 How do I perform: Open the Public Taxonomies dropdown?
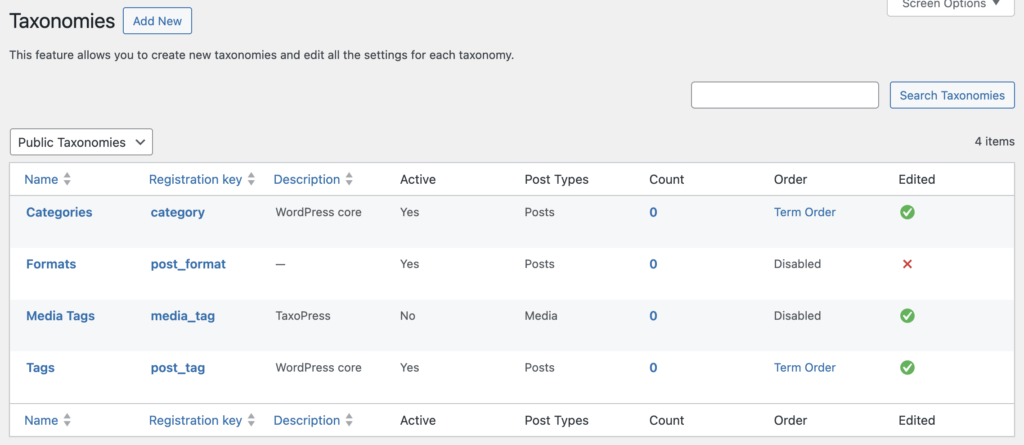coord(82,142)
